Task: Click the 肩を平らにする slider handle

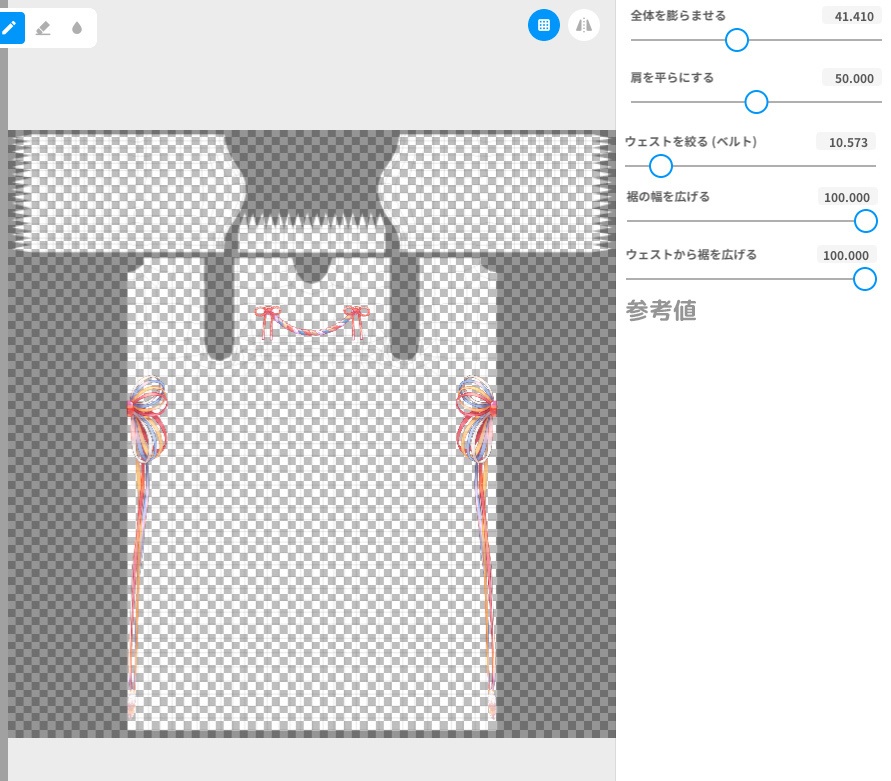Action: tap(756, 102)
